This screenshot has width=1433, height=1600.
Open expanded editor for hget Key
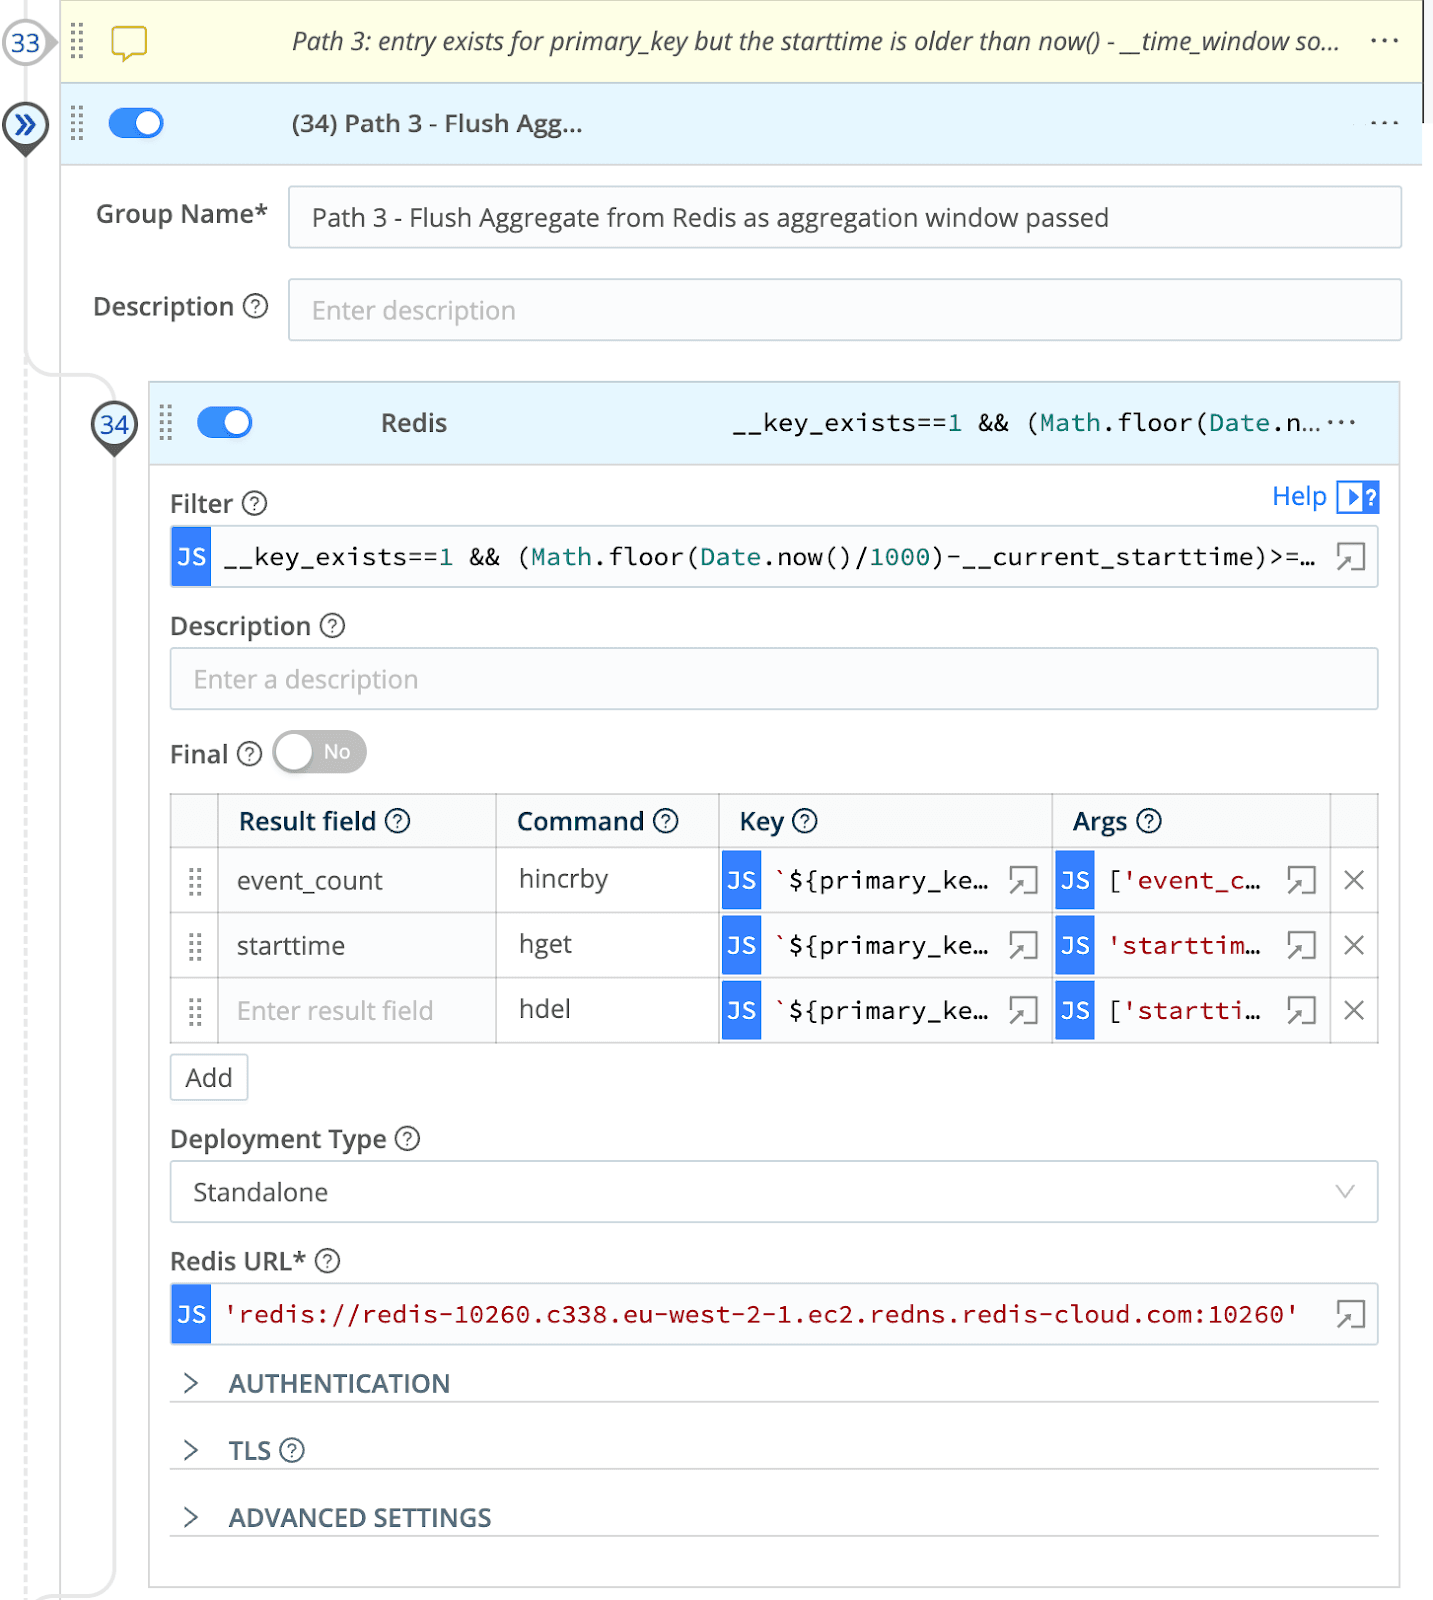coord(1023,946)
